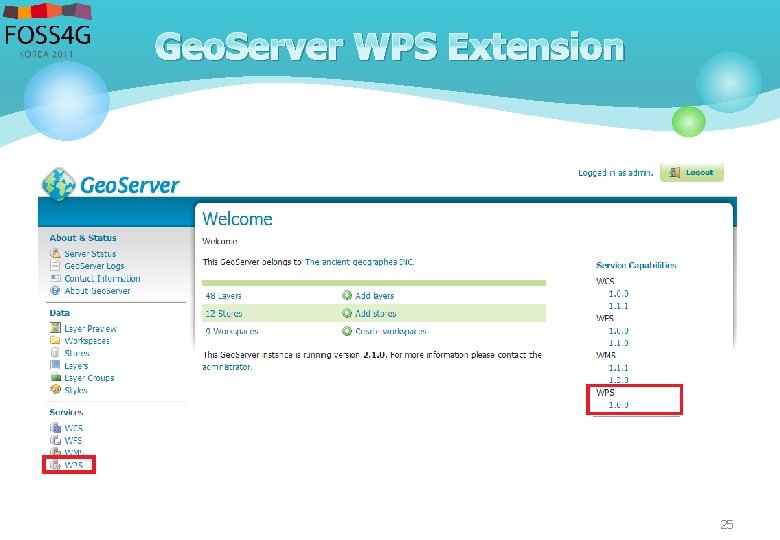Click the About & Status heading

click(x=83, y=238)
